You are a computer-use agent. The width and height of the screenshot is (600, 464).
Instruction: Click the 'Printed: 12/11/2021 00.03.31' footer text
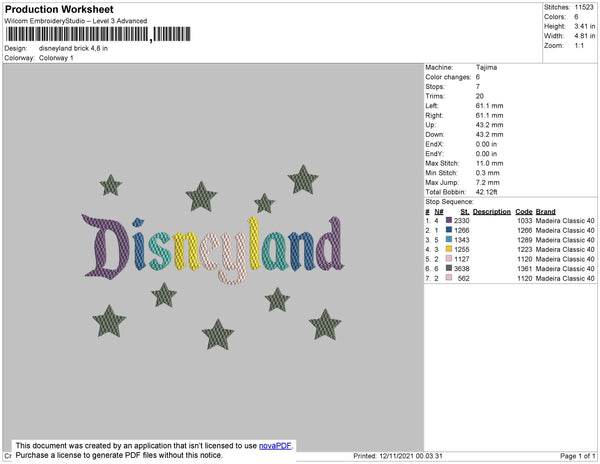click(398, 456)
